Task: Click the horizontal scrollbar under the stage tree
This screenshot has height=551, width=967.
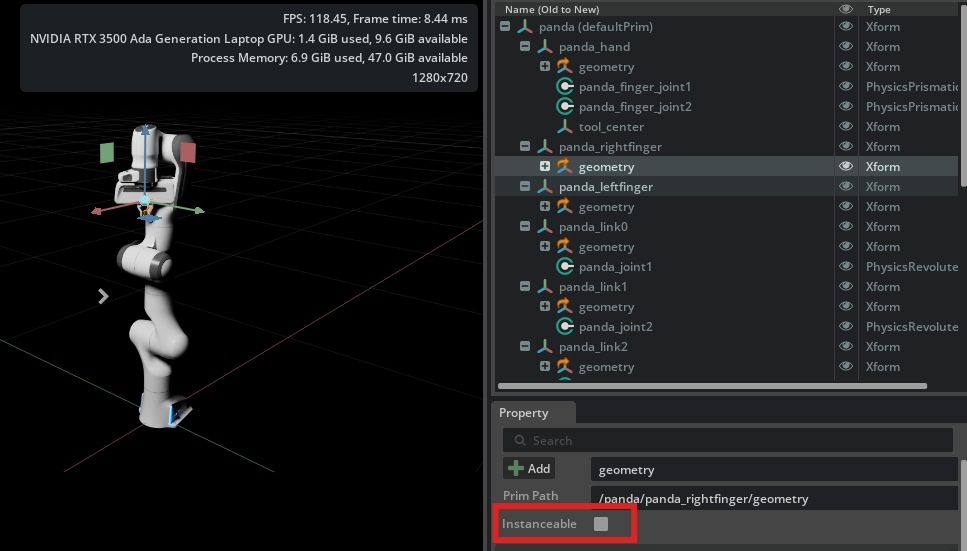Action: [712, 386]
